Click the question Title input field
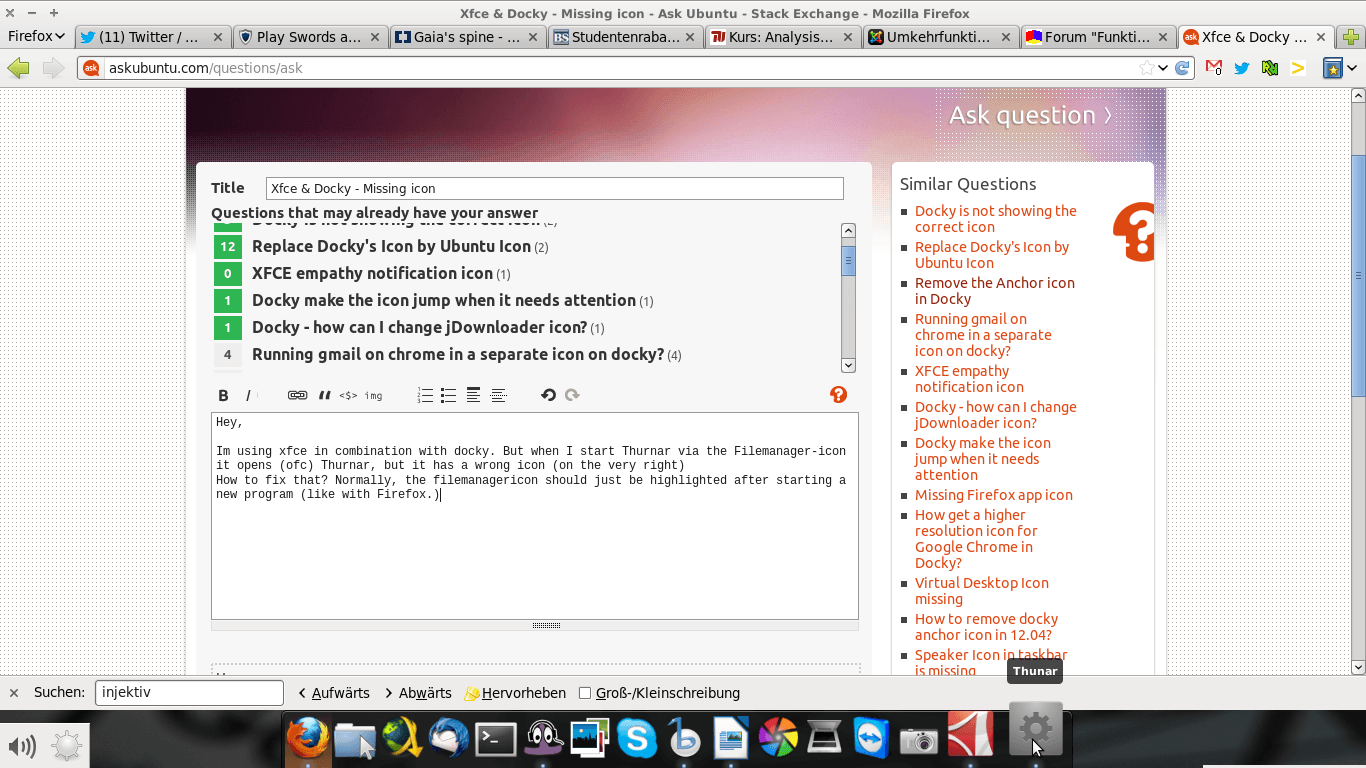 click(x=554, y=188)
